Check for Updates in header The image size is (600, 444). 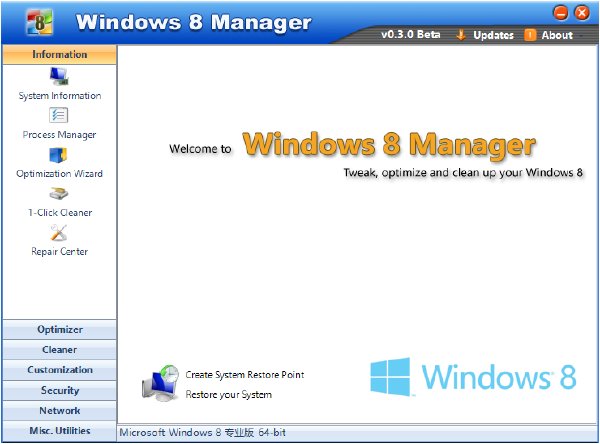point(493,35)
